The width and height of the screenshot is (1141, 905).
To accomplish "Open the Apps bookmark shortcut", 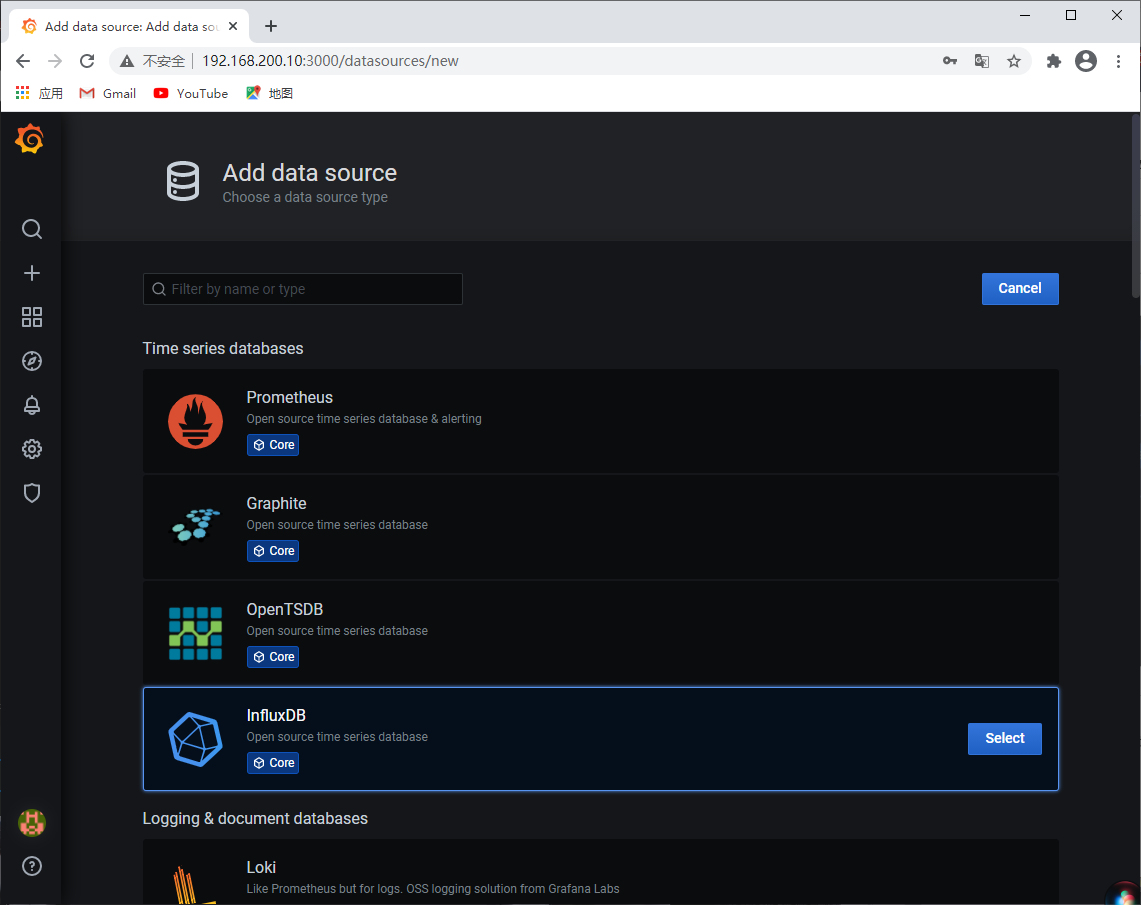I will (x=39, y=93).
